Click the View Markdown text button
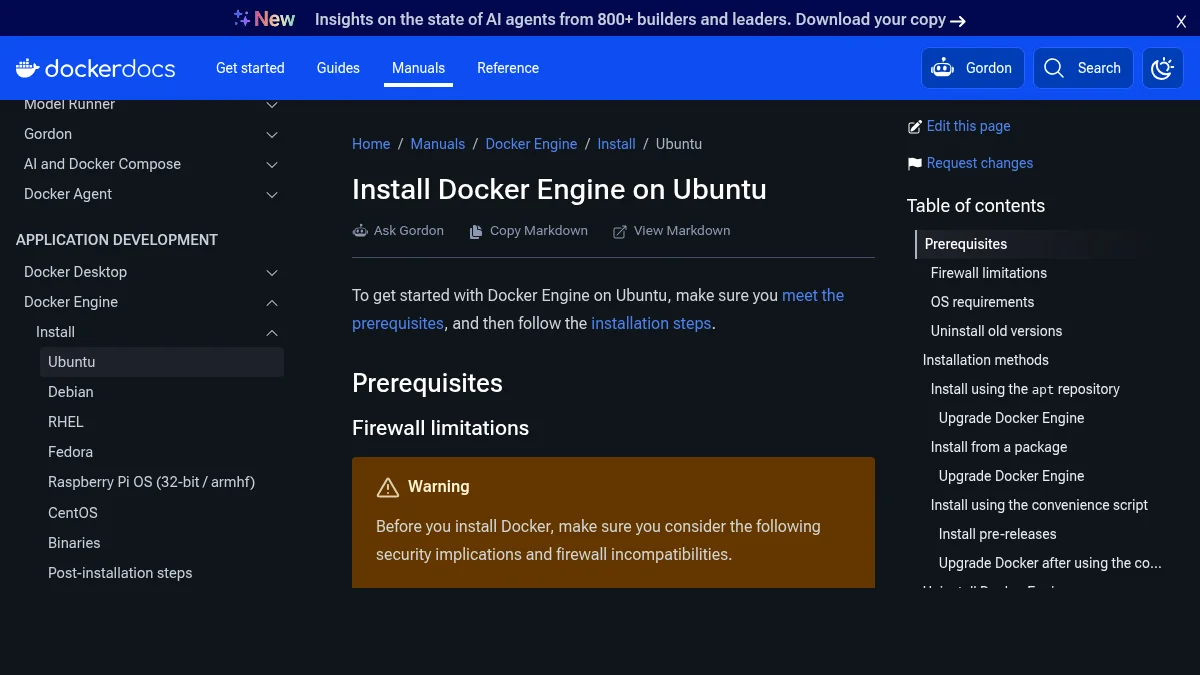 tap(682, 231)
